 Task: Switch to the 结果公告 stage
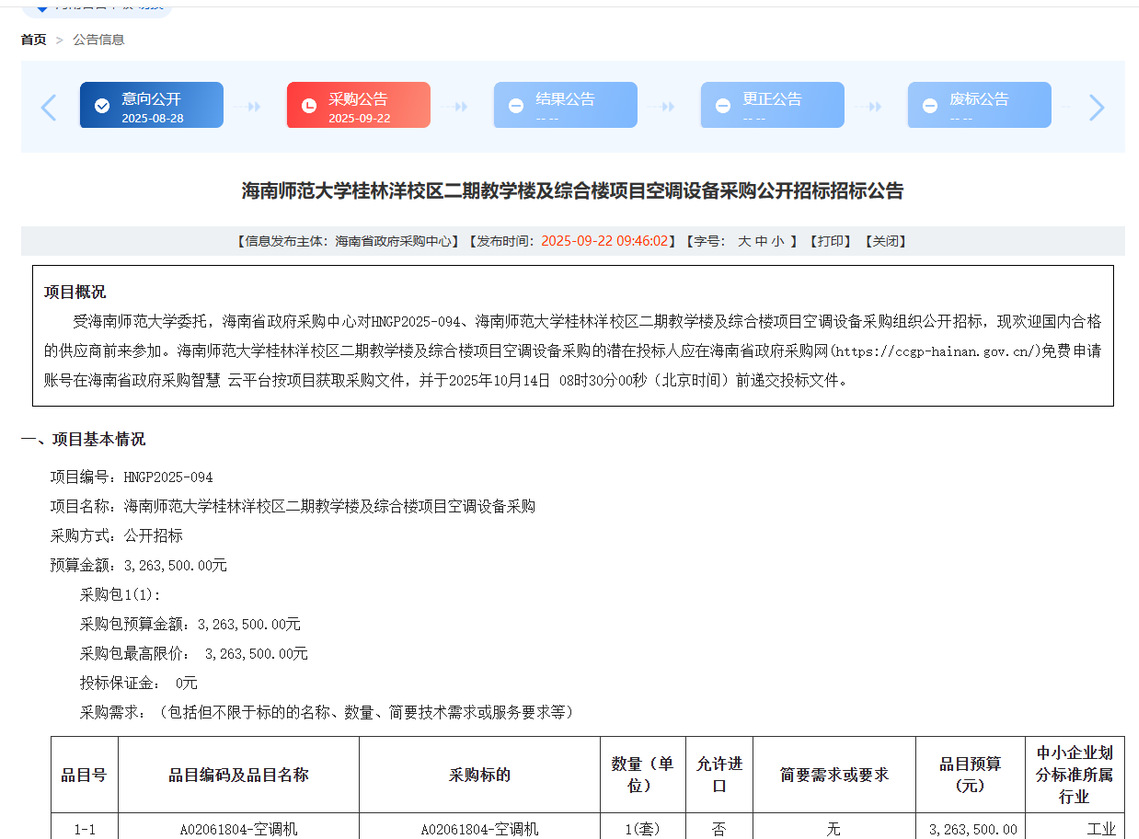pyautogui.click(x=566, y=105)
